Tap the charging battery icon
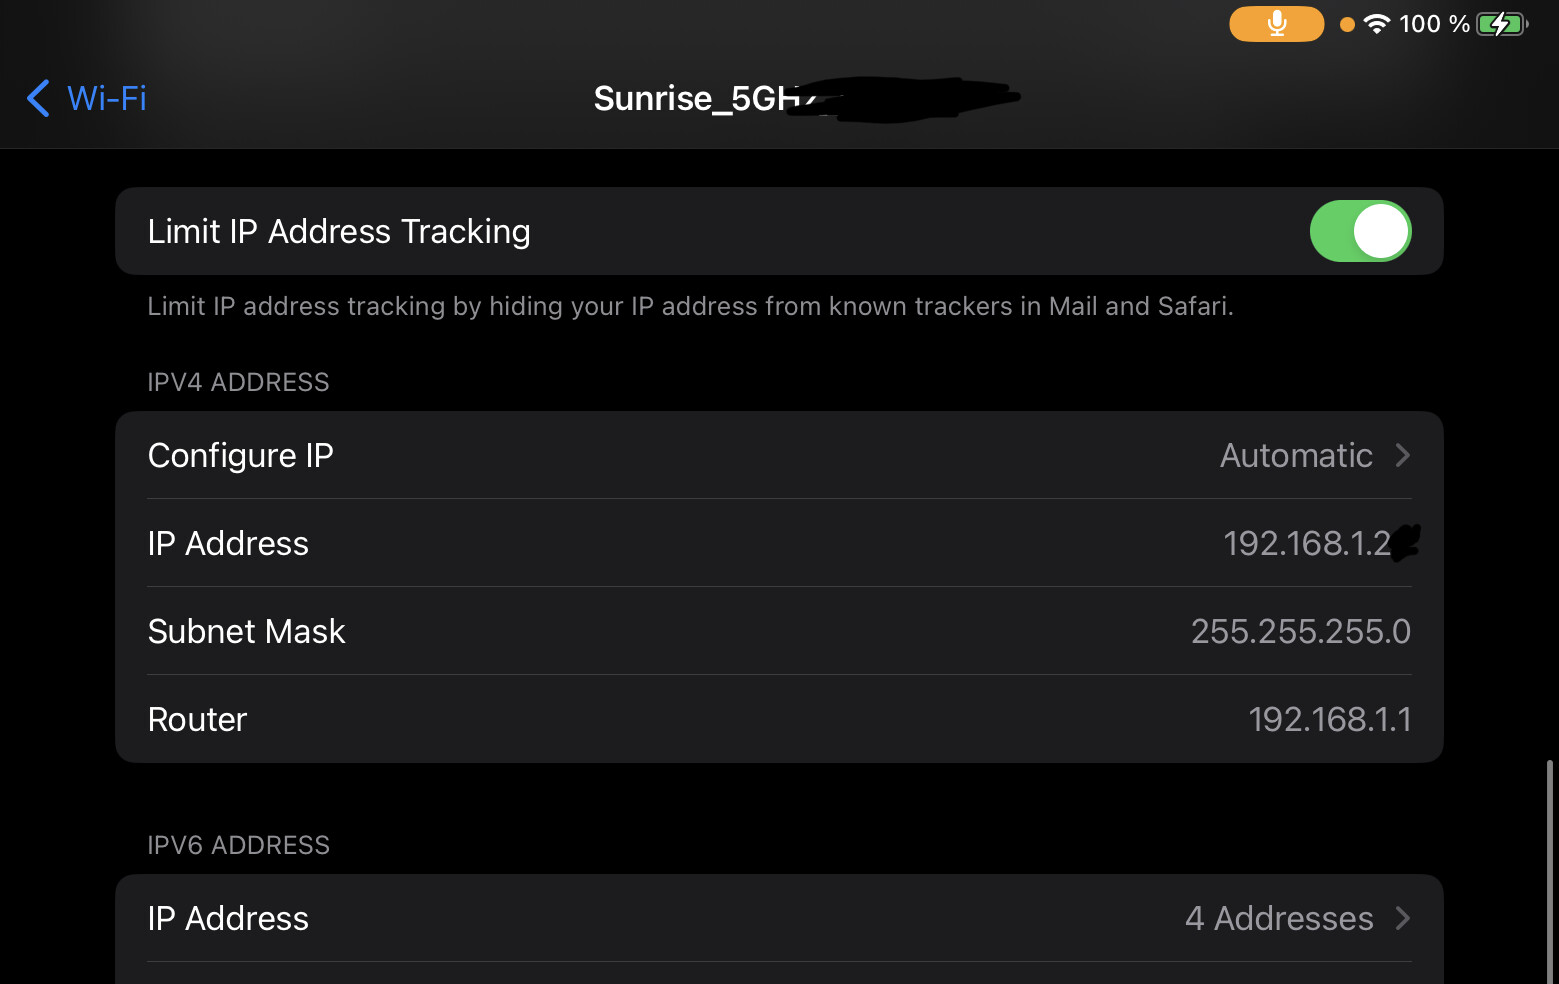Image resolution: width=1559 pixels, height=984 pixels. (x=1502, y=24)
